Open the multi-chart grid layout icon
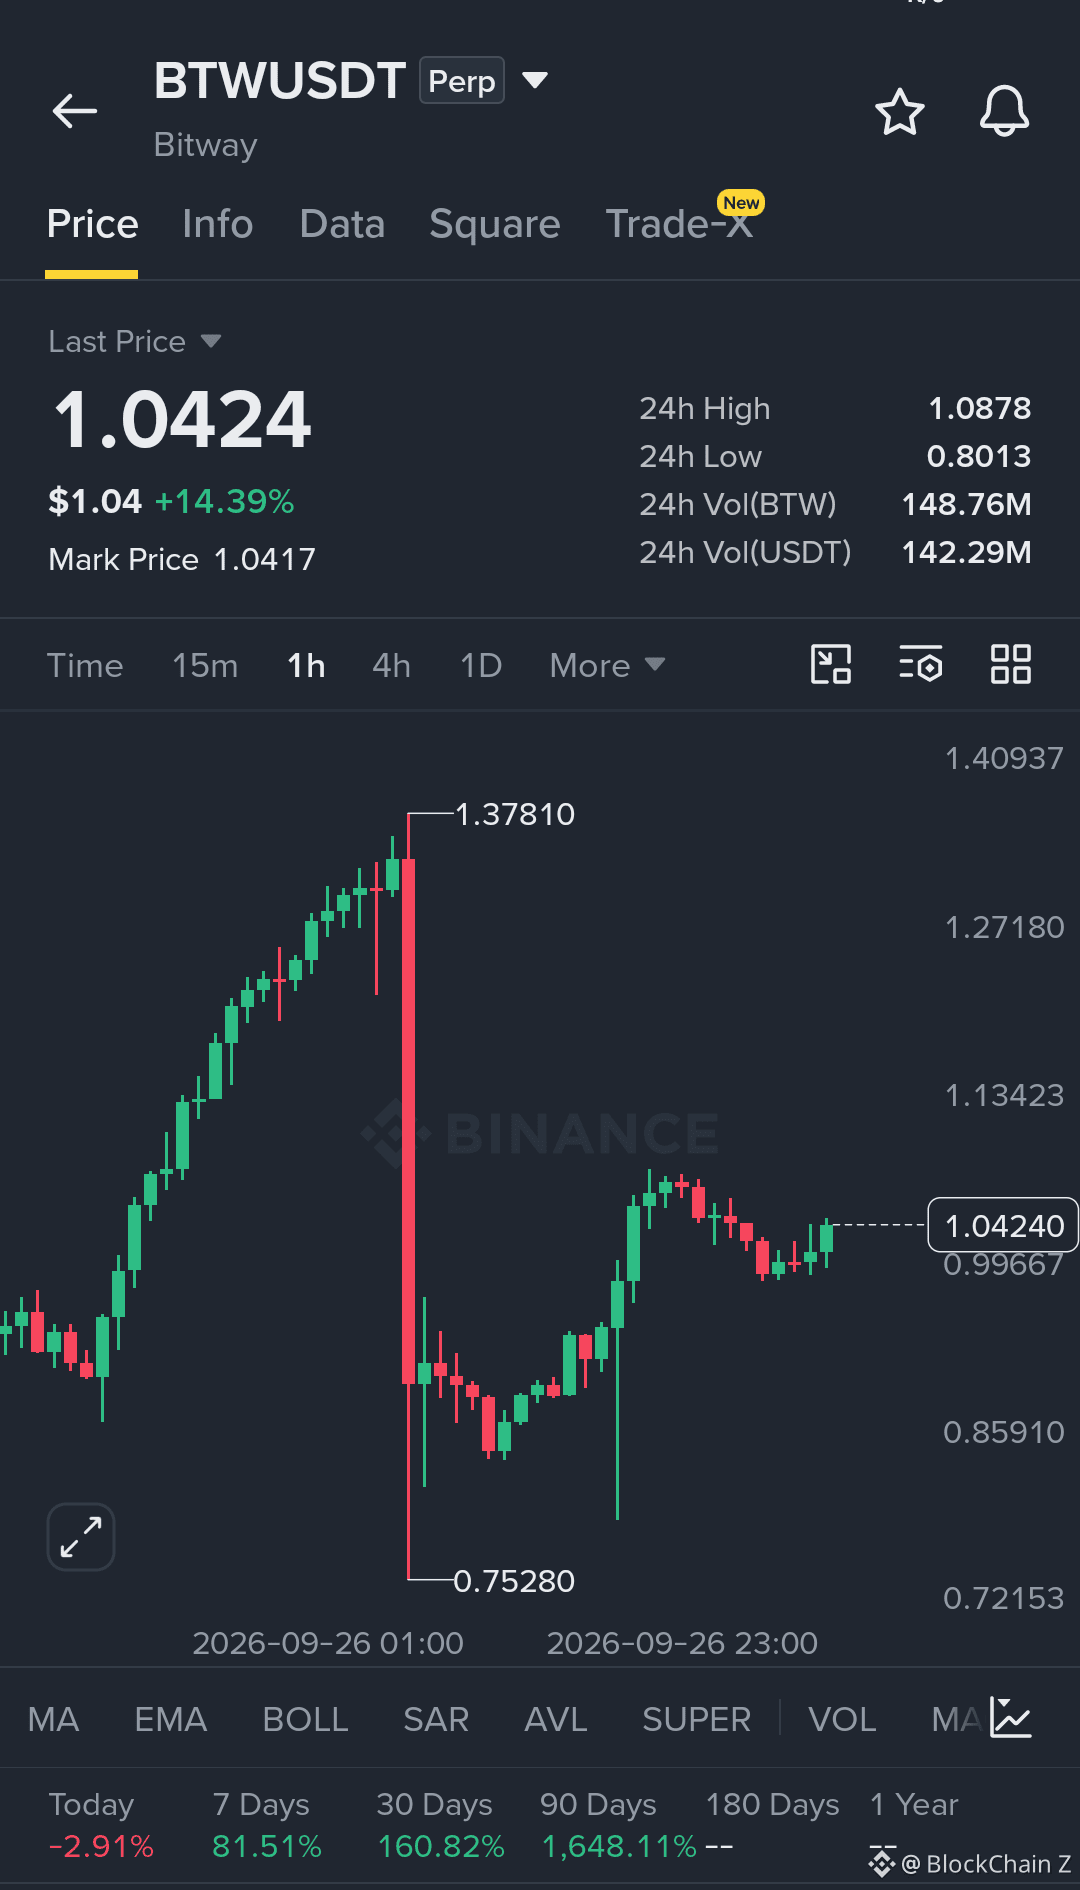1080x1890 pixels. pos(1010,665)
